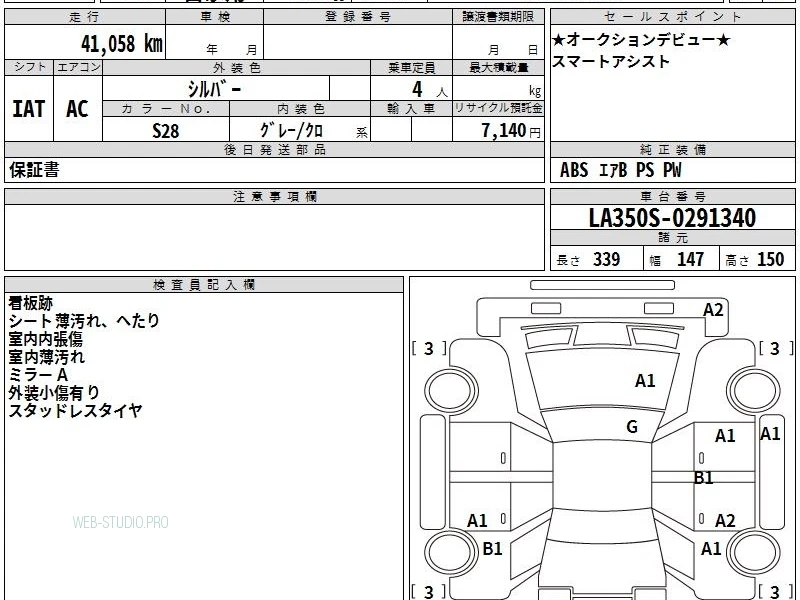
Task: Click the B1 mark near the left rear wheel
Action: (492, 548)
